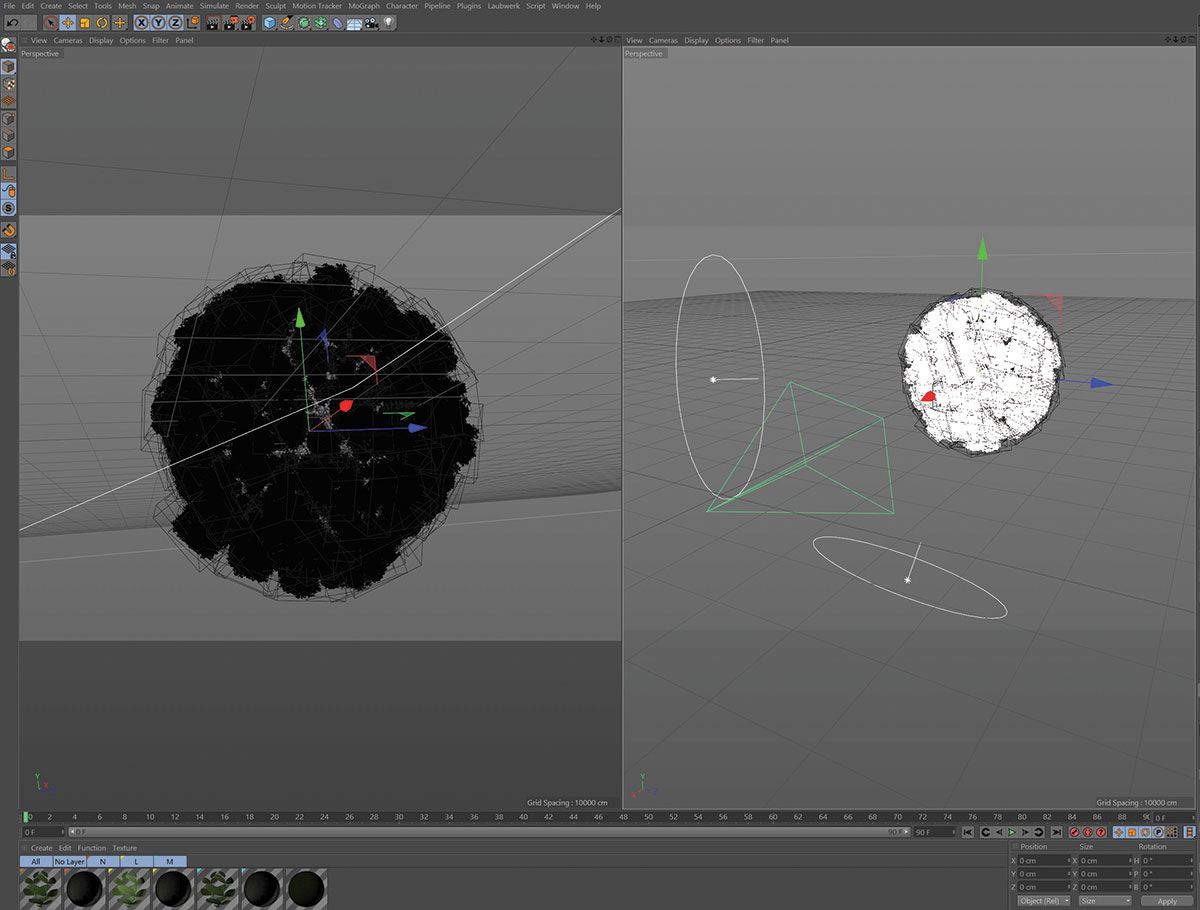Switch to the No Layer tab in material manager
This screenshot has height=910, width=1200.
point(69,861)
